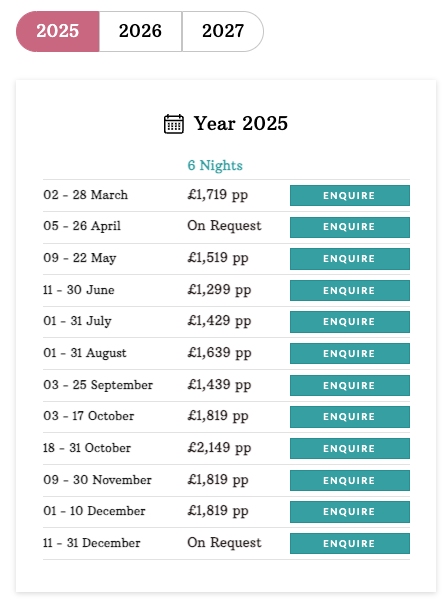Enquire about 11 - 30 June dates
This screenshot has width=447, height=605.
tap(350, 291)
